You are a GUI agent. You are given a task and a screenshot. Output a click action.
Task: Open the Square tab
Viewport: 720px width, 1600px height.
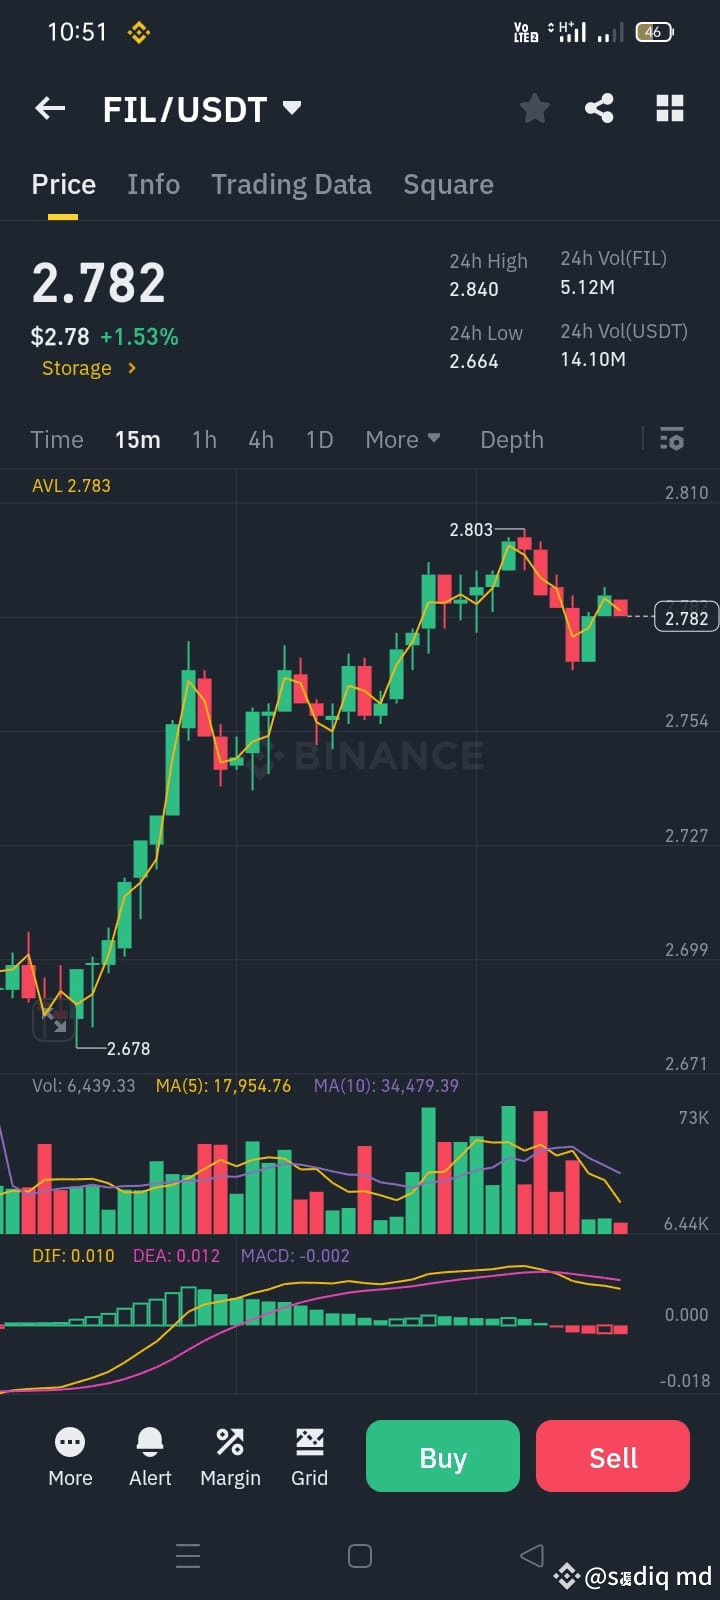tap(448, 184)
